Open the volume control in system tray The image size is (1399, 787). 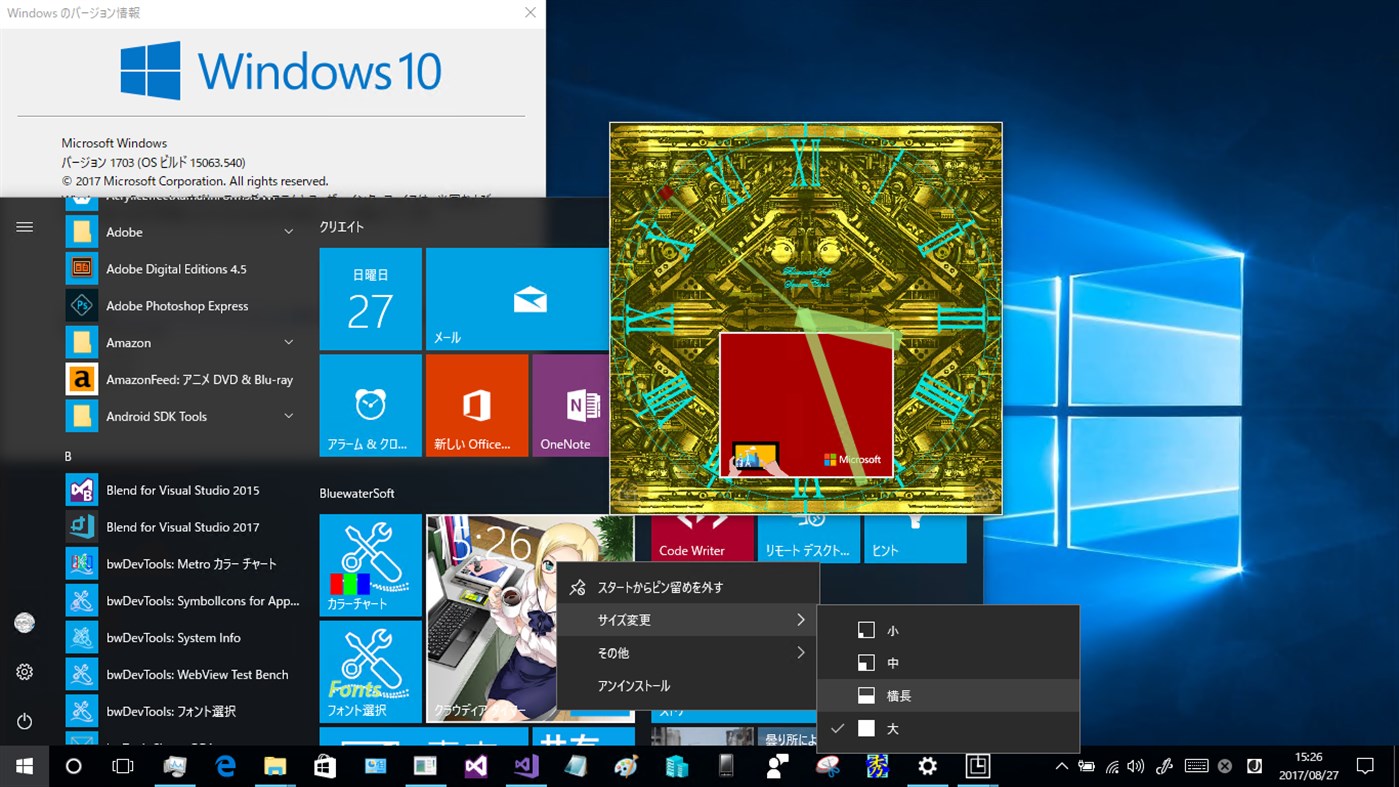pyautogui.click(x=1136, y=767)
